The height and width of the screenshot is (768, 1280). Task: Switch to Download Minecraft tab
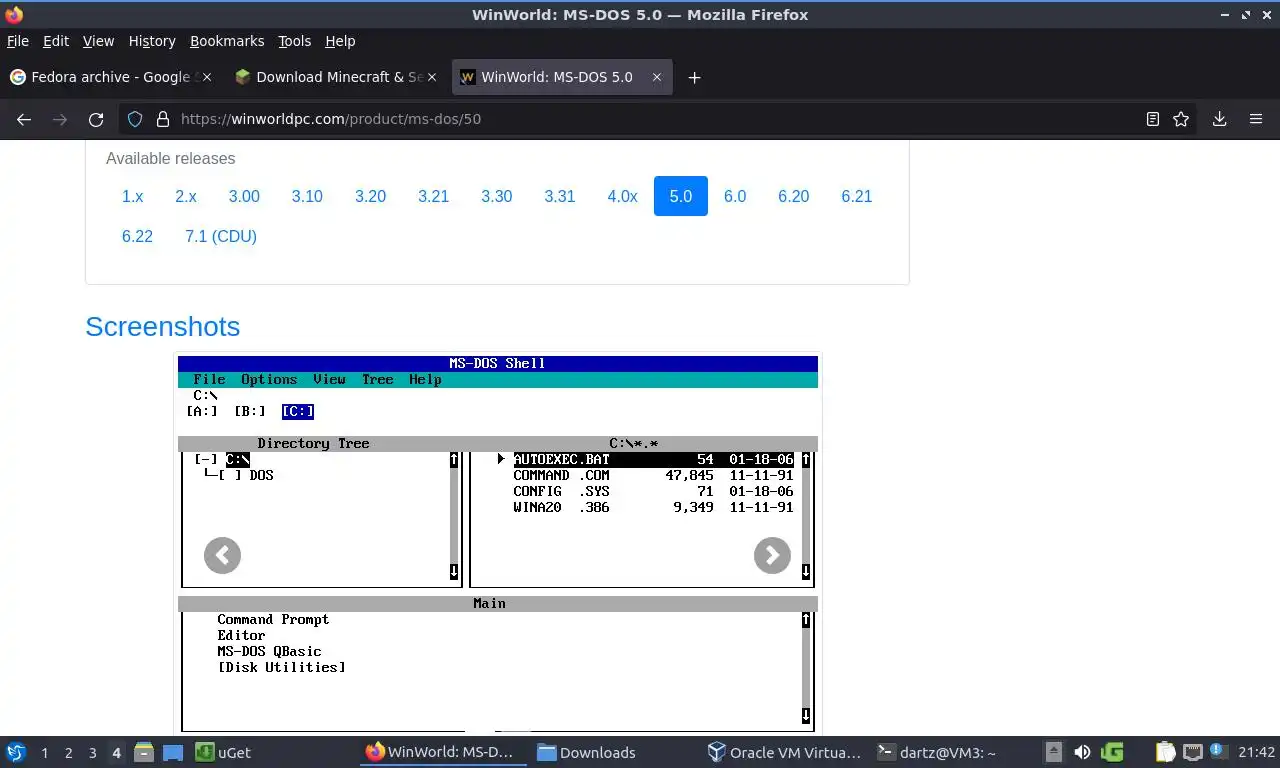tap(338, 77)
